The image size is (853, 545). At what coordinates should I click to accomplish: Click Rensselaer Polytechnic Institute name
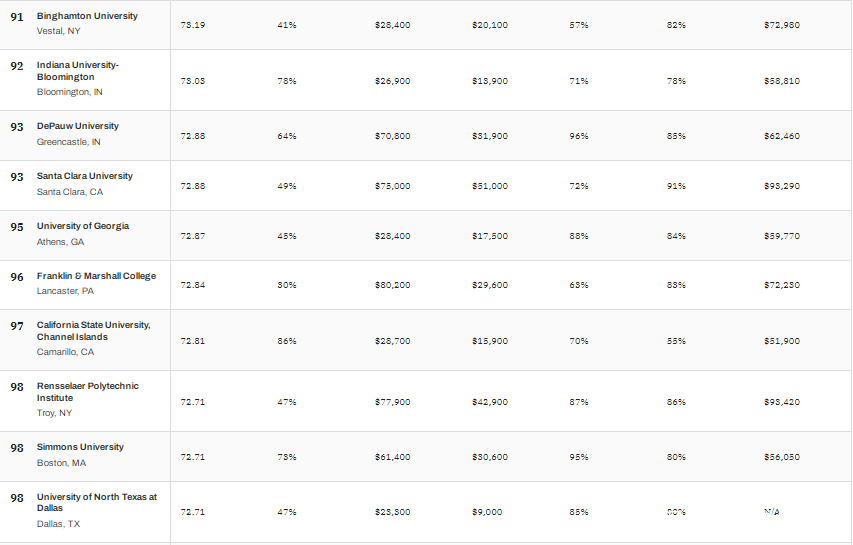pyautogui.click(x=88, y=392)
